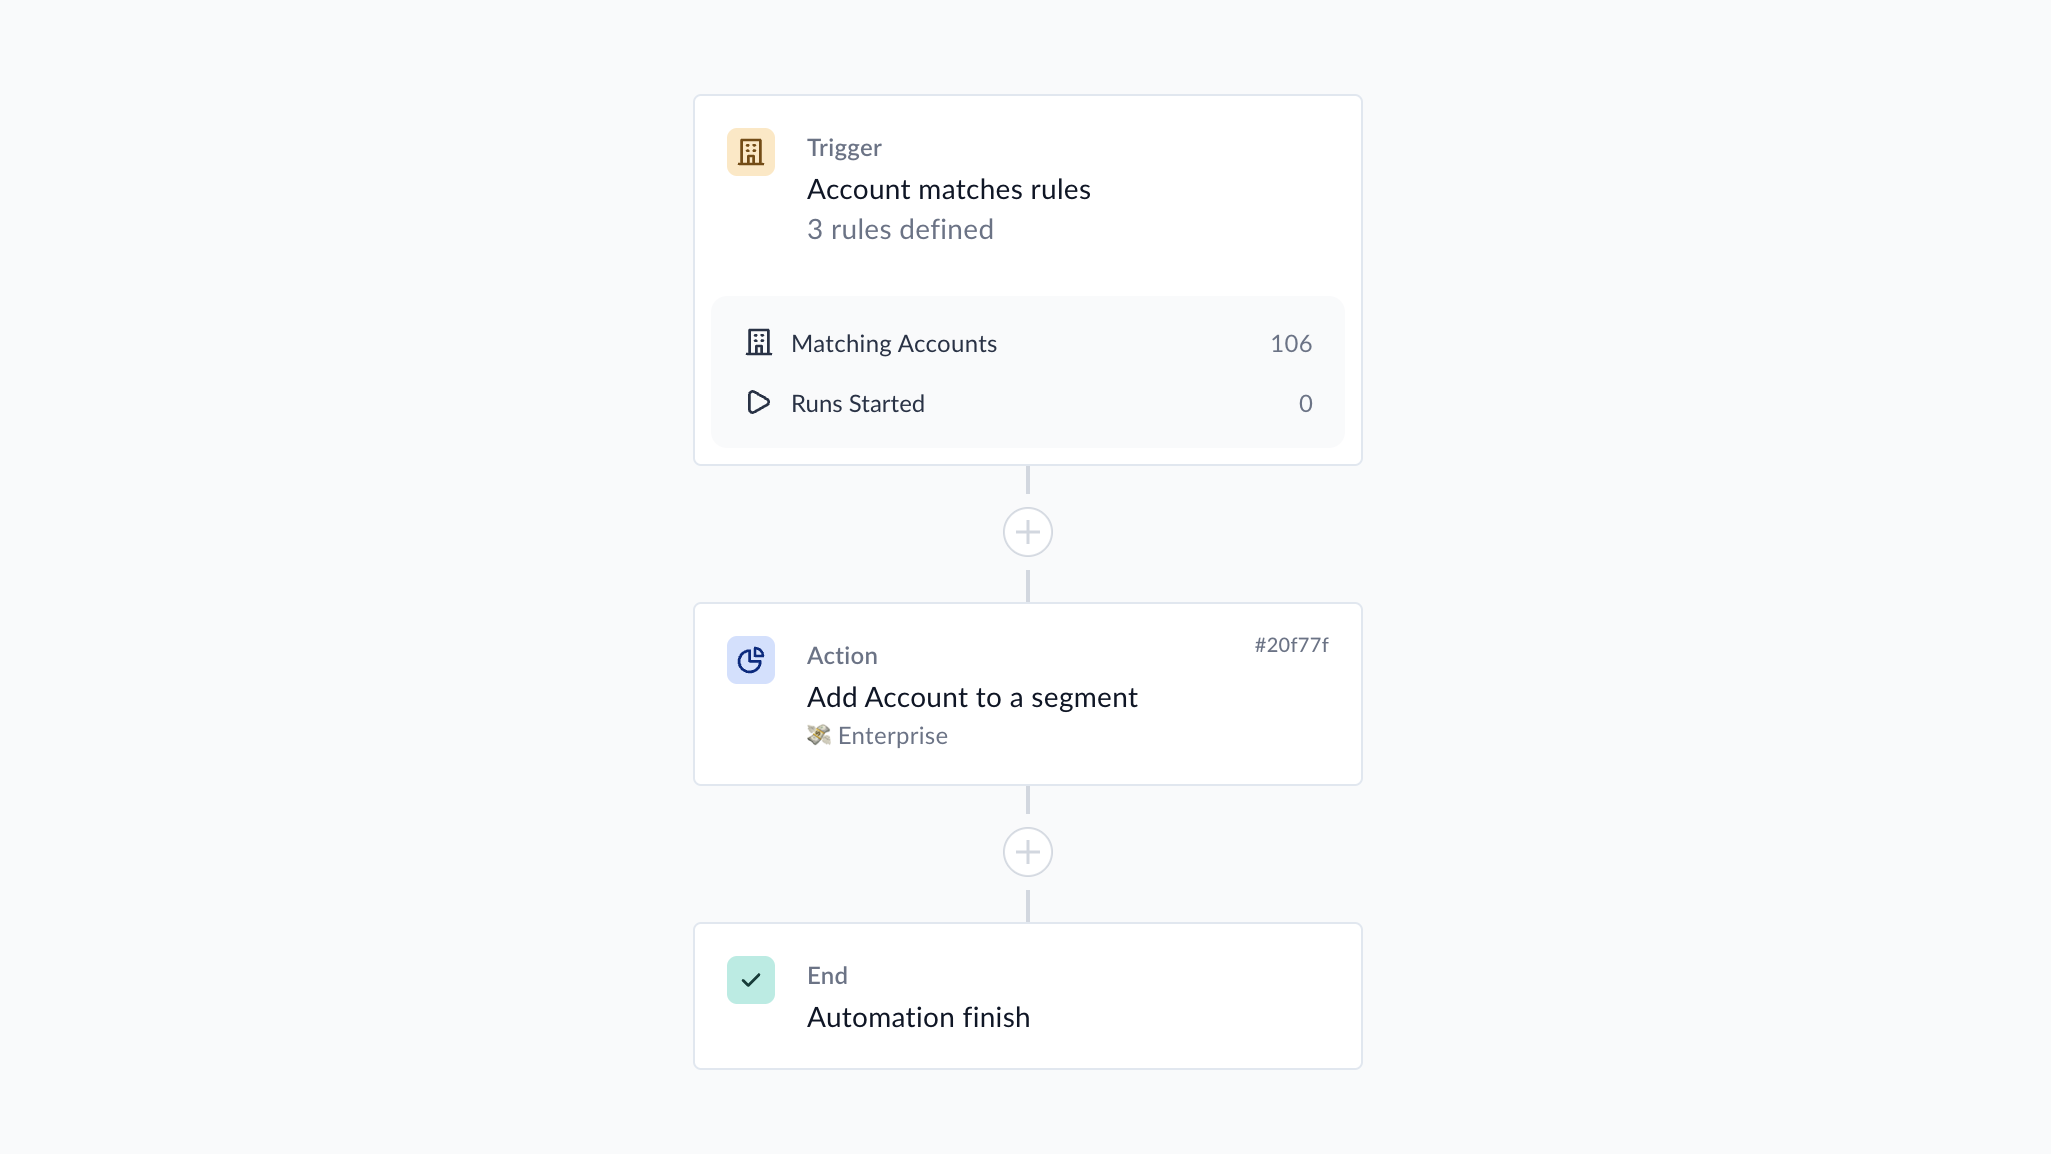
Task: Click the Matching Accounts building icon
Action: [759, 343]
